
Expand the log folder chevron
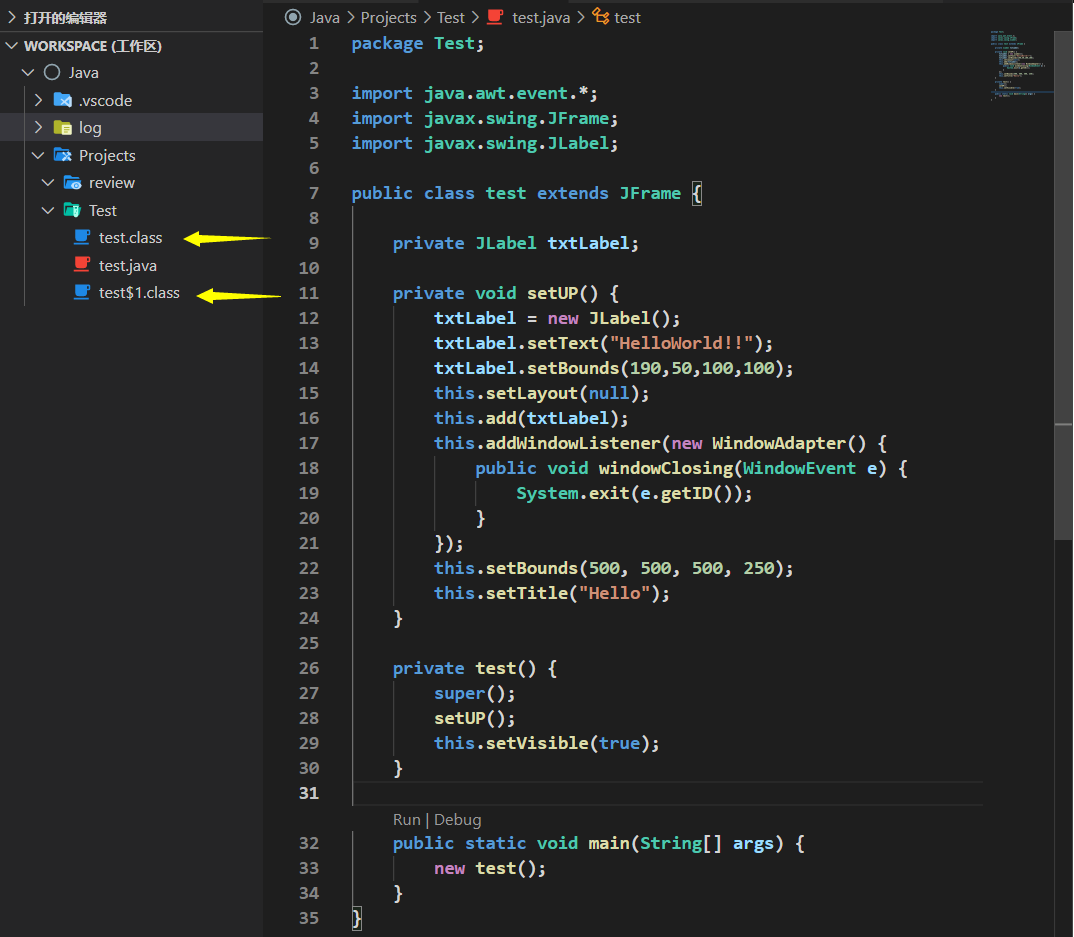tap(38, 127)
